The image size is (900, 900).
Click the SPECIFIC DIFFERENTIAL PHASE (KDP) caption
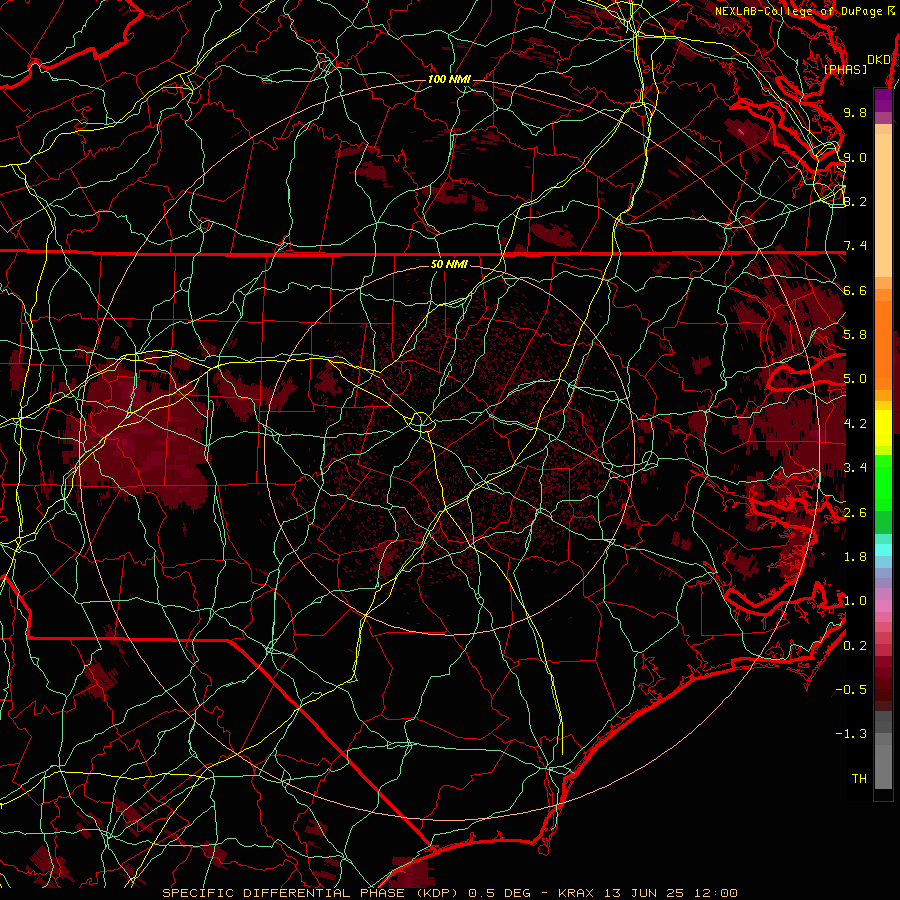click(311, 893)
